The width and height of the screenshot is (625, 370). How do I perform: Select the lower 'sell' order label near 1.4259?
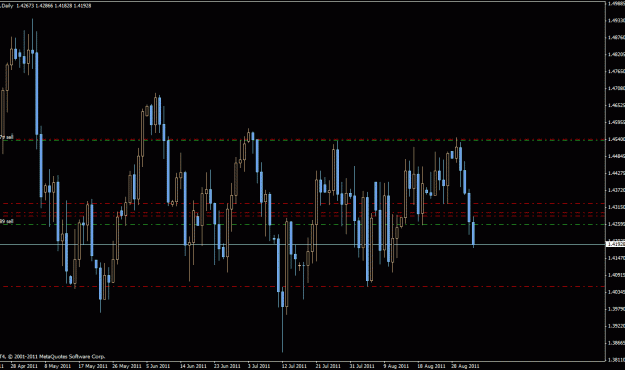click(7, 221)
